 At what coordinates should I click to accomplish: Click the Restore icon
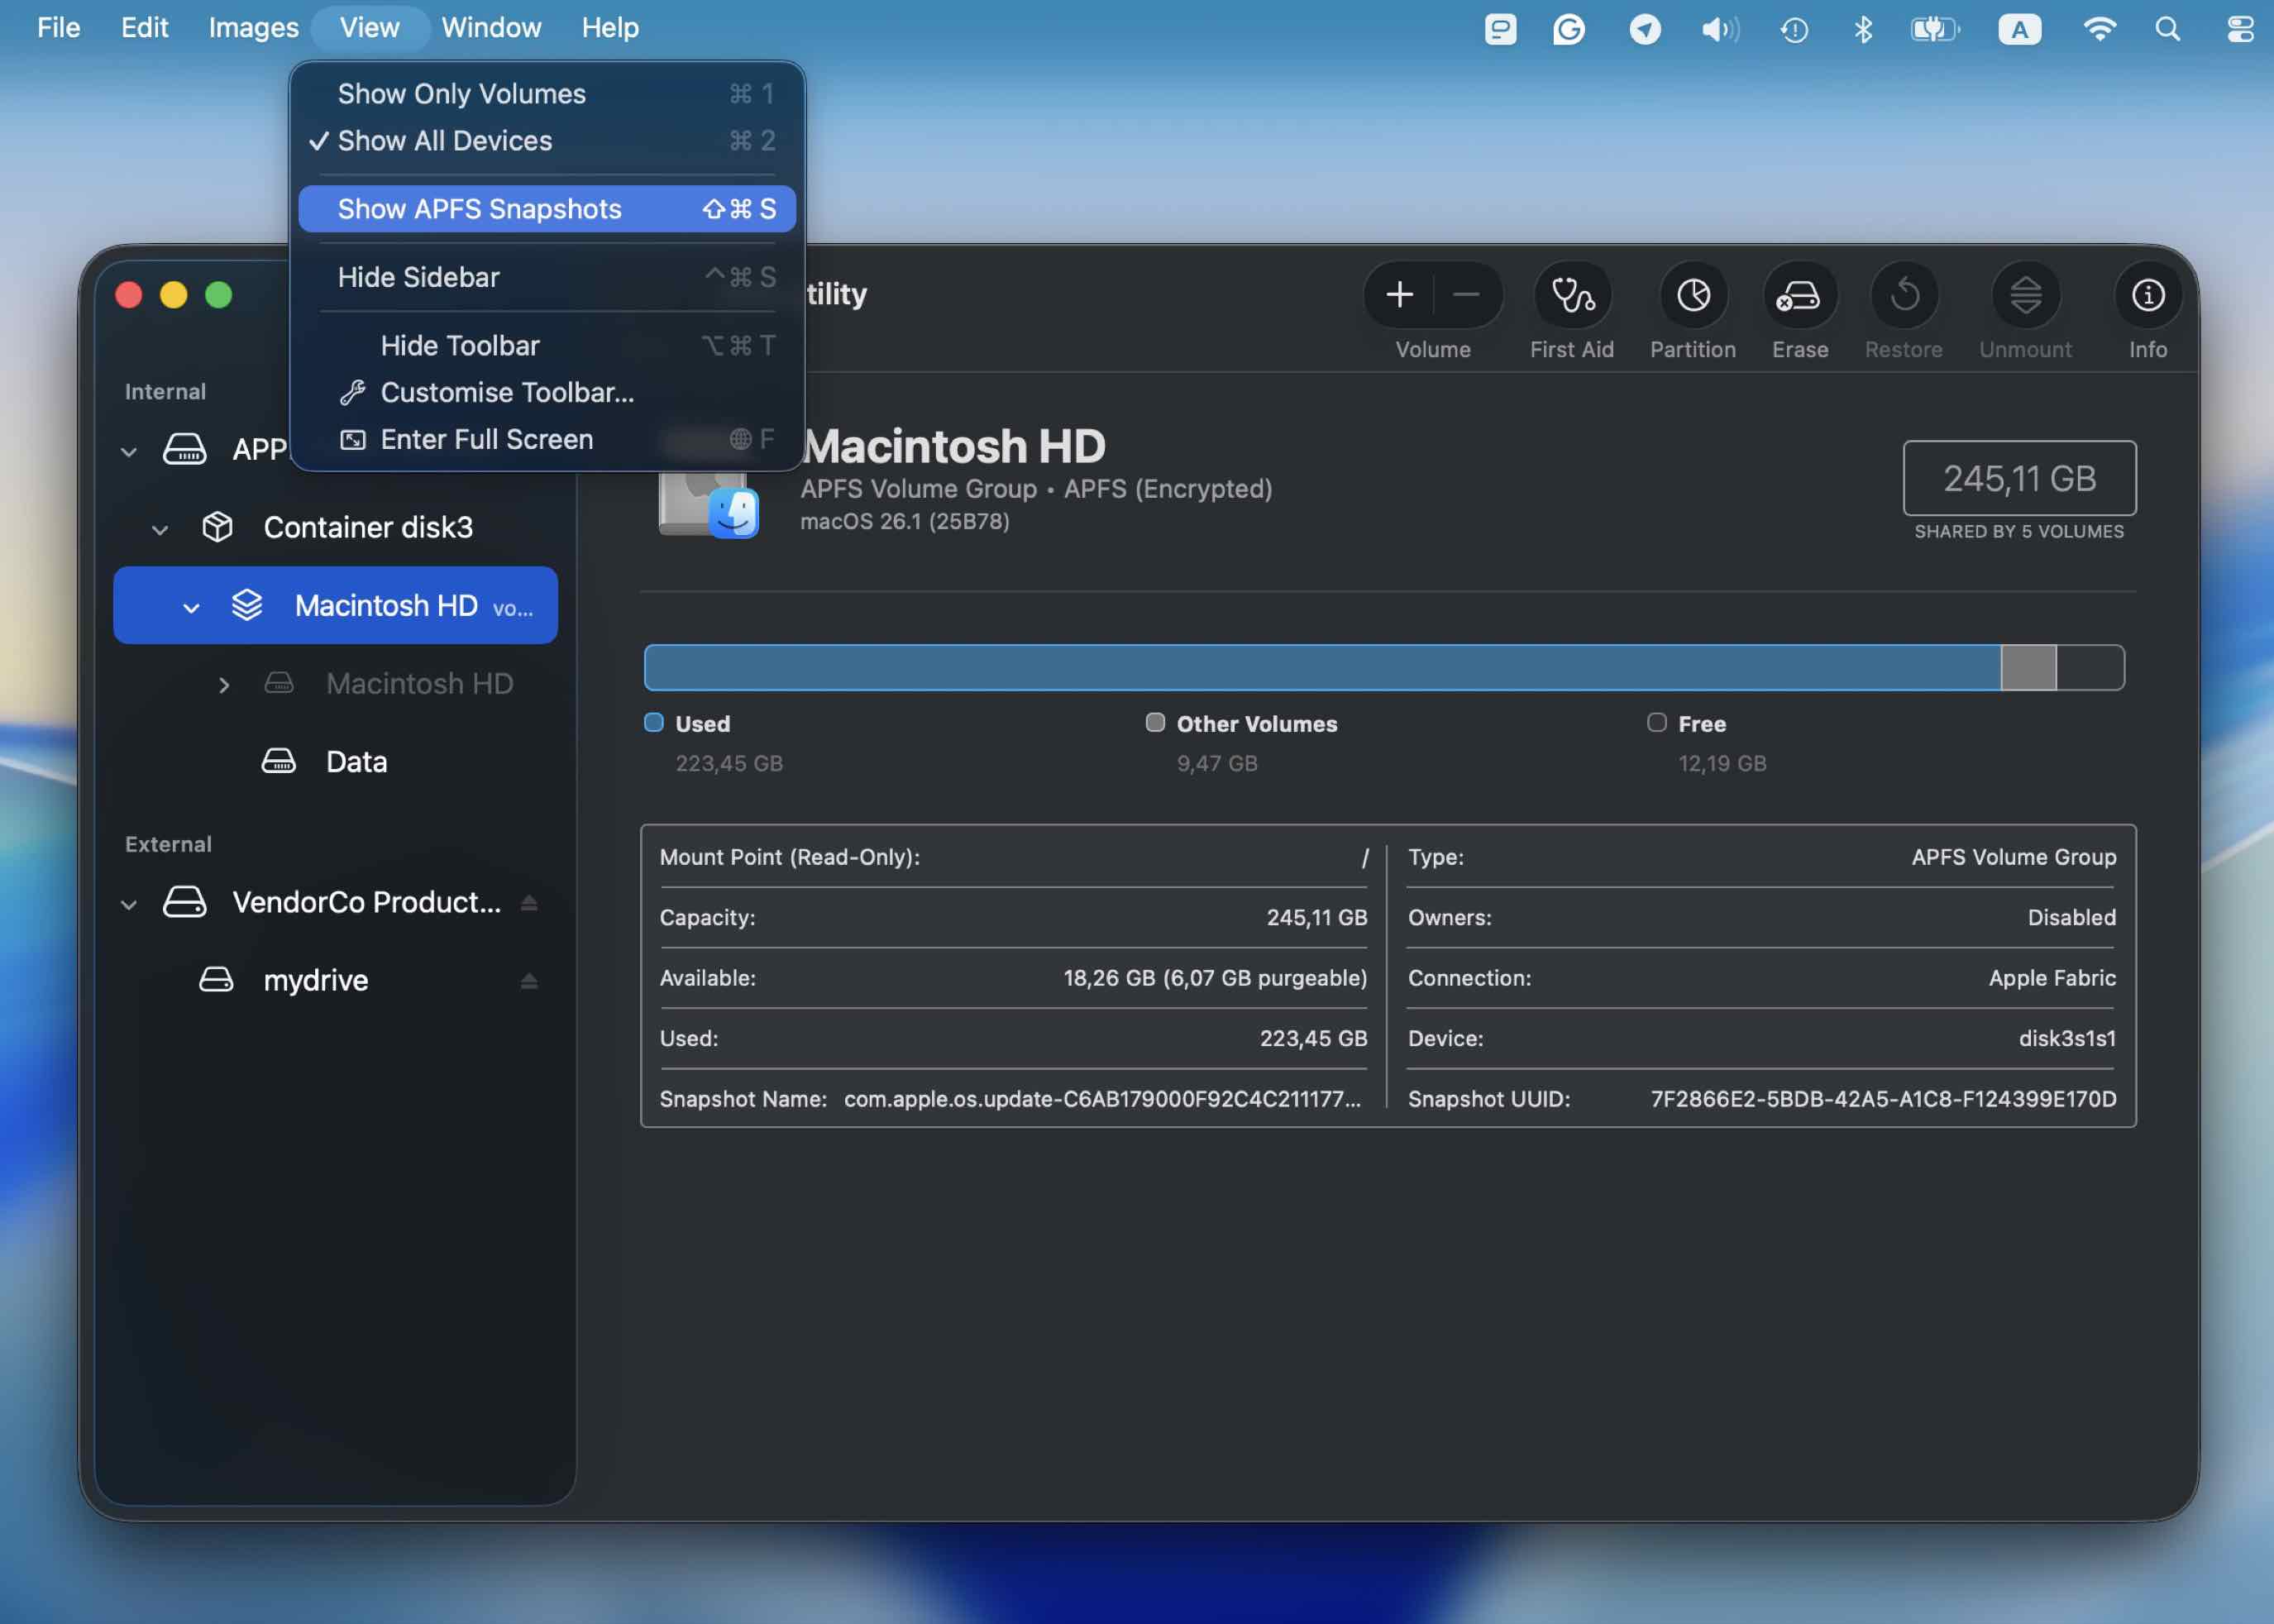click(1903, 305)
